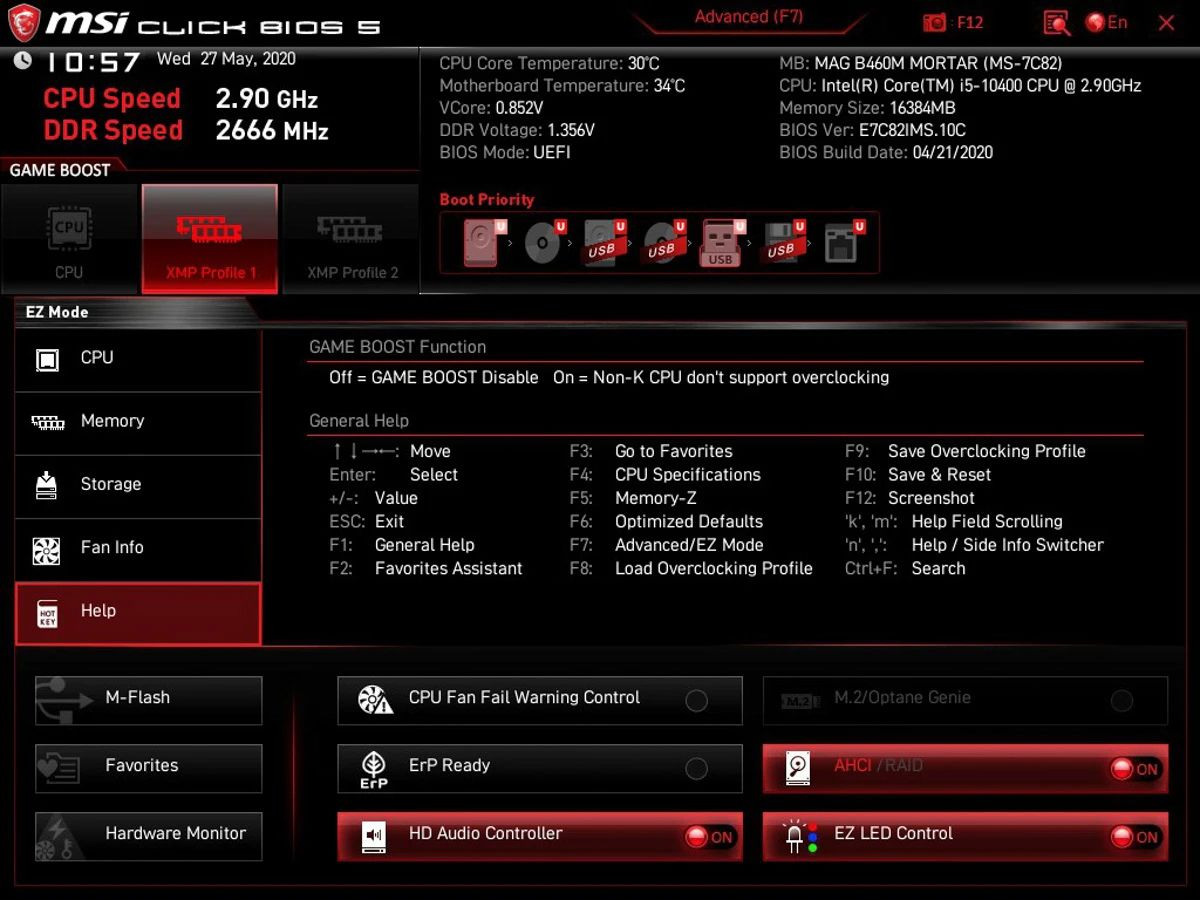Image resolution: width=1200 pixels, height=900 pixels.
Task: Close the BIOS with the X button
Action: tap(1166, 22)
